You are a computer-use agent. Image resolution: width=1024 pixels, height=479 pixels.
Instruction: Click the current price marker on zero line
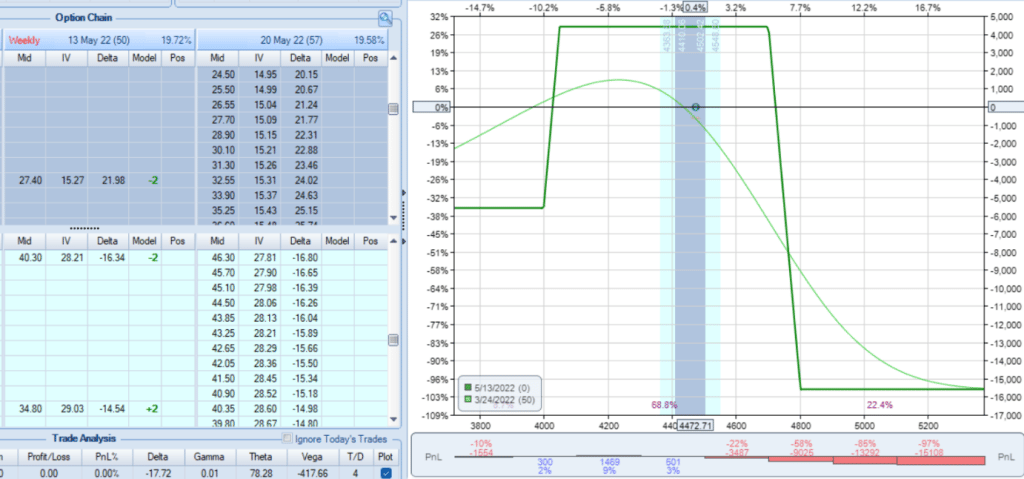(x=696, y=107)
